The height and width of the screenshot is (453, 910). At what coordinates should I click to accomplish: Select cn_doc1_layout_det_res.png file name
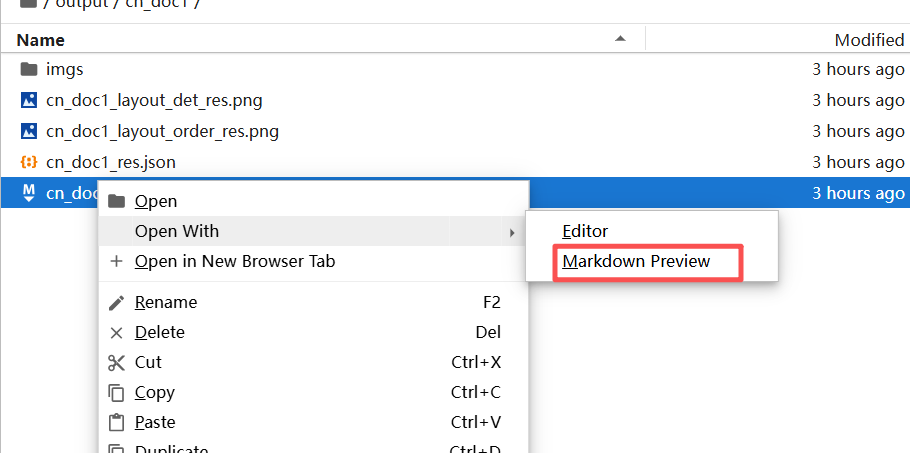154,100
